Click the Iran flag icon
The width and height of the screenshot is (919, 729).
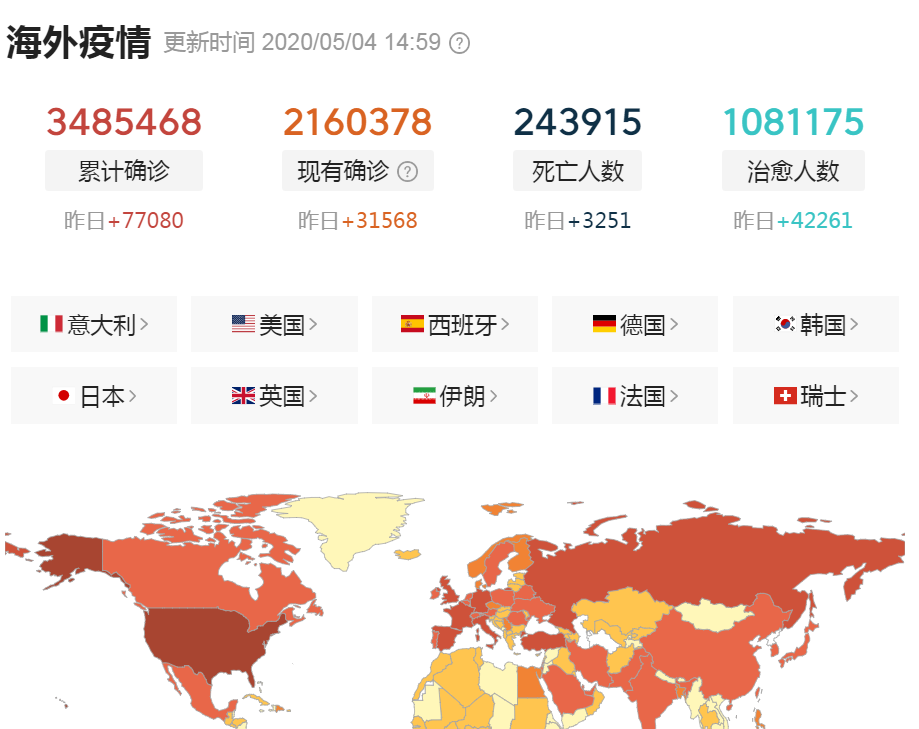(x=424, y=396)
